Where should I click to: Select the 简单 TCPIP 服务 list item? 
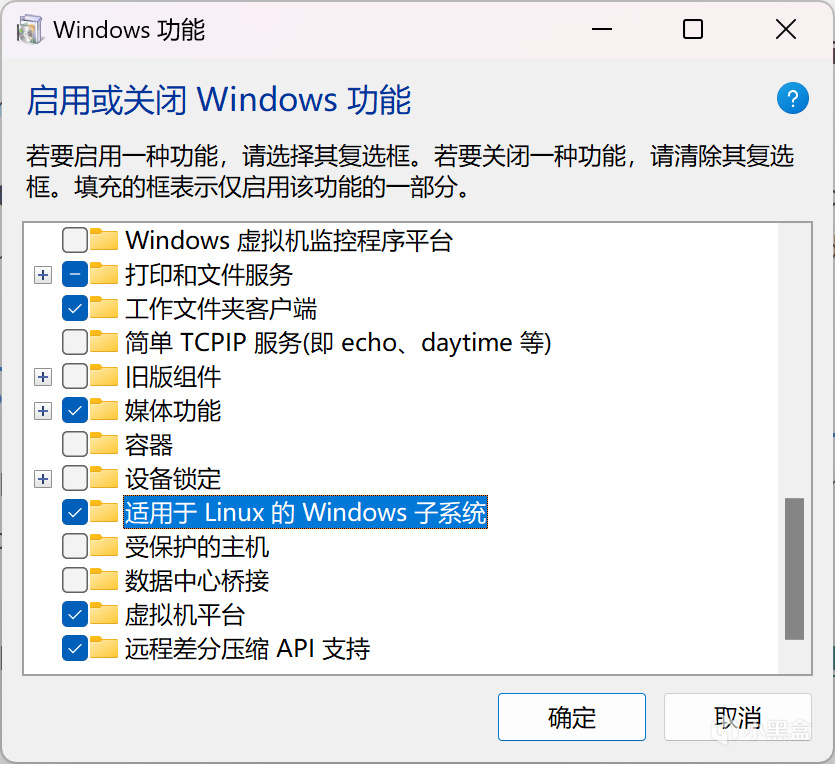pyautogui.click(x=338, y=342)
